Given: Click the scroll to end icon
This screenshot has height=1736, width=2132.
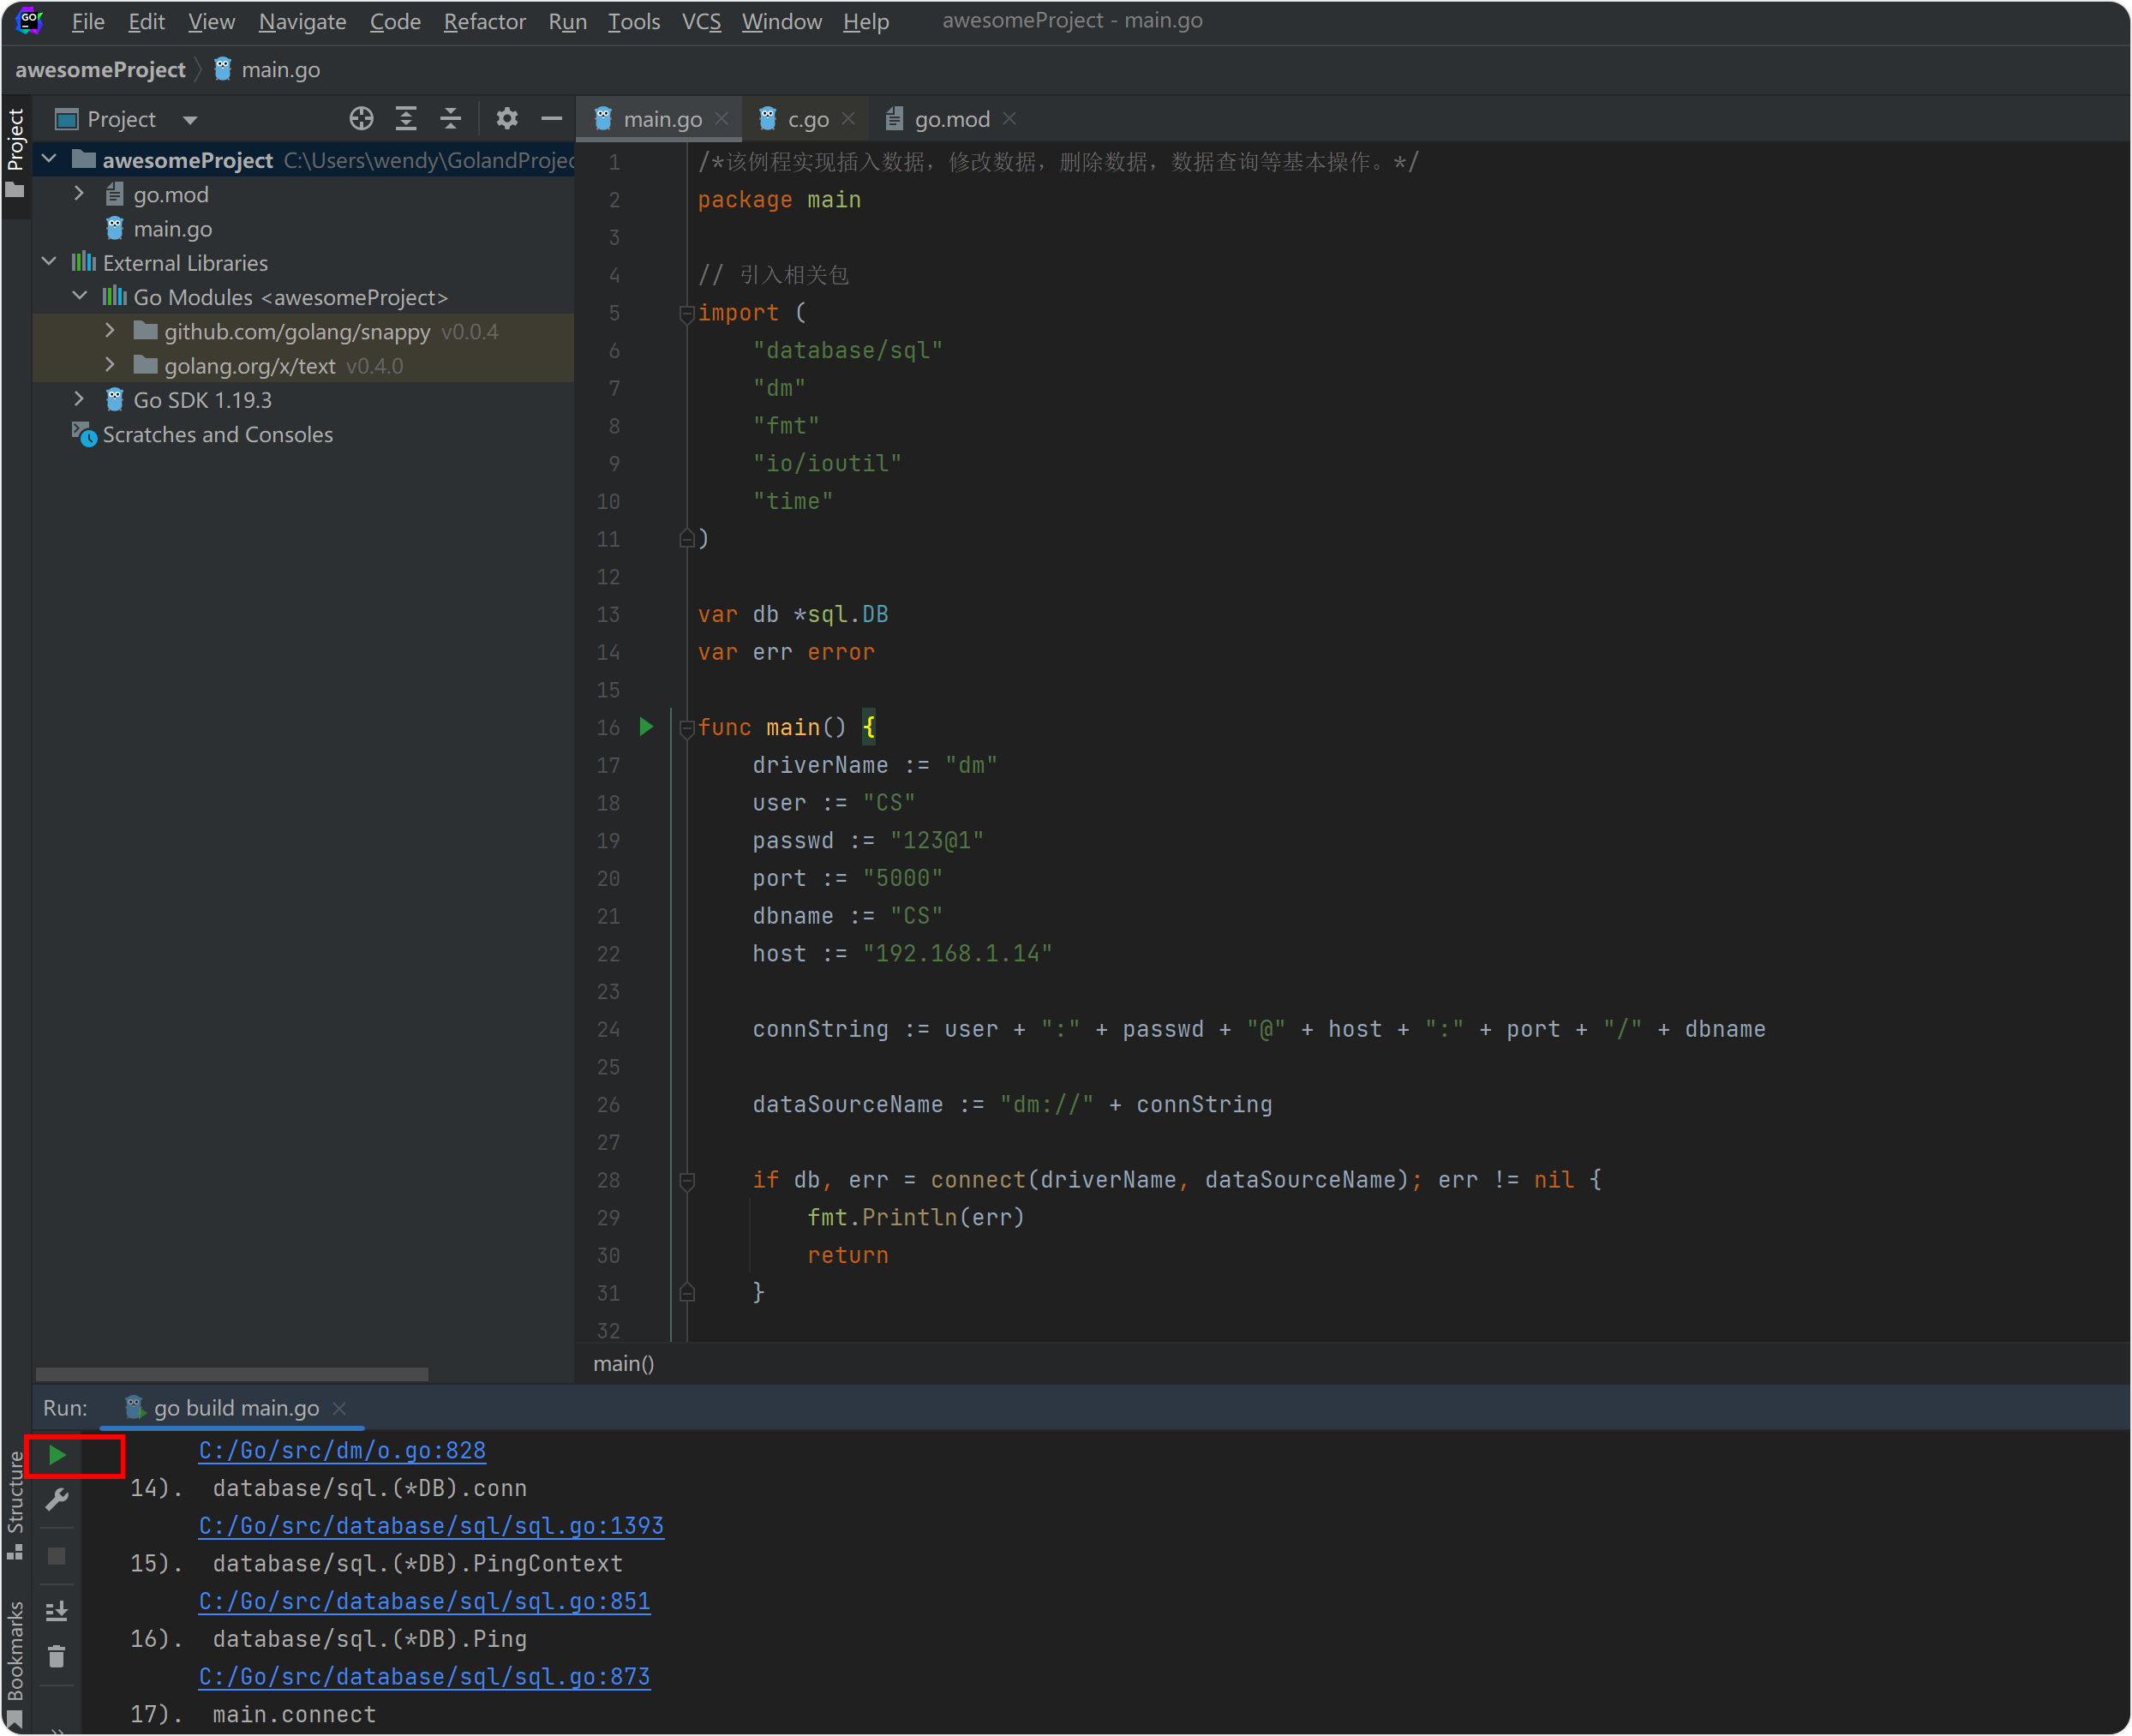Looking at the screenshot, I should 57,1611.
